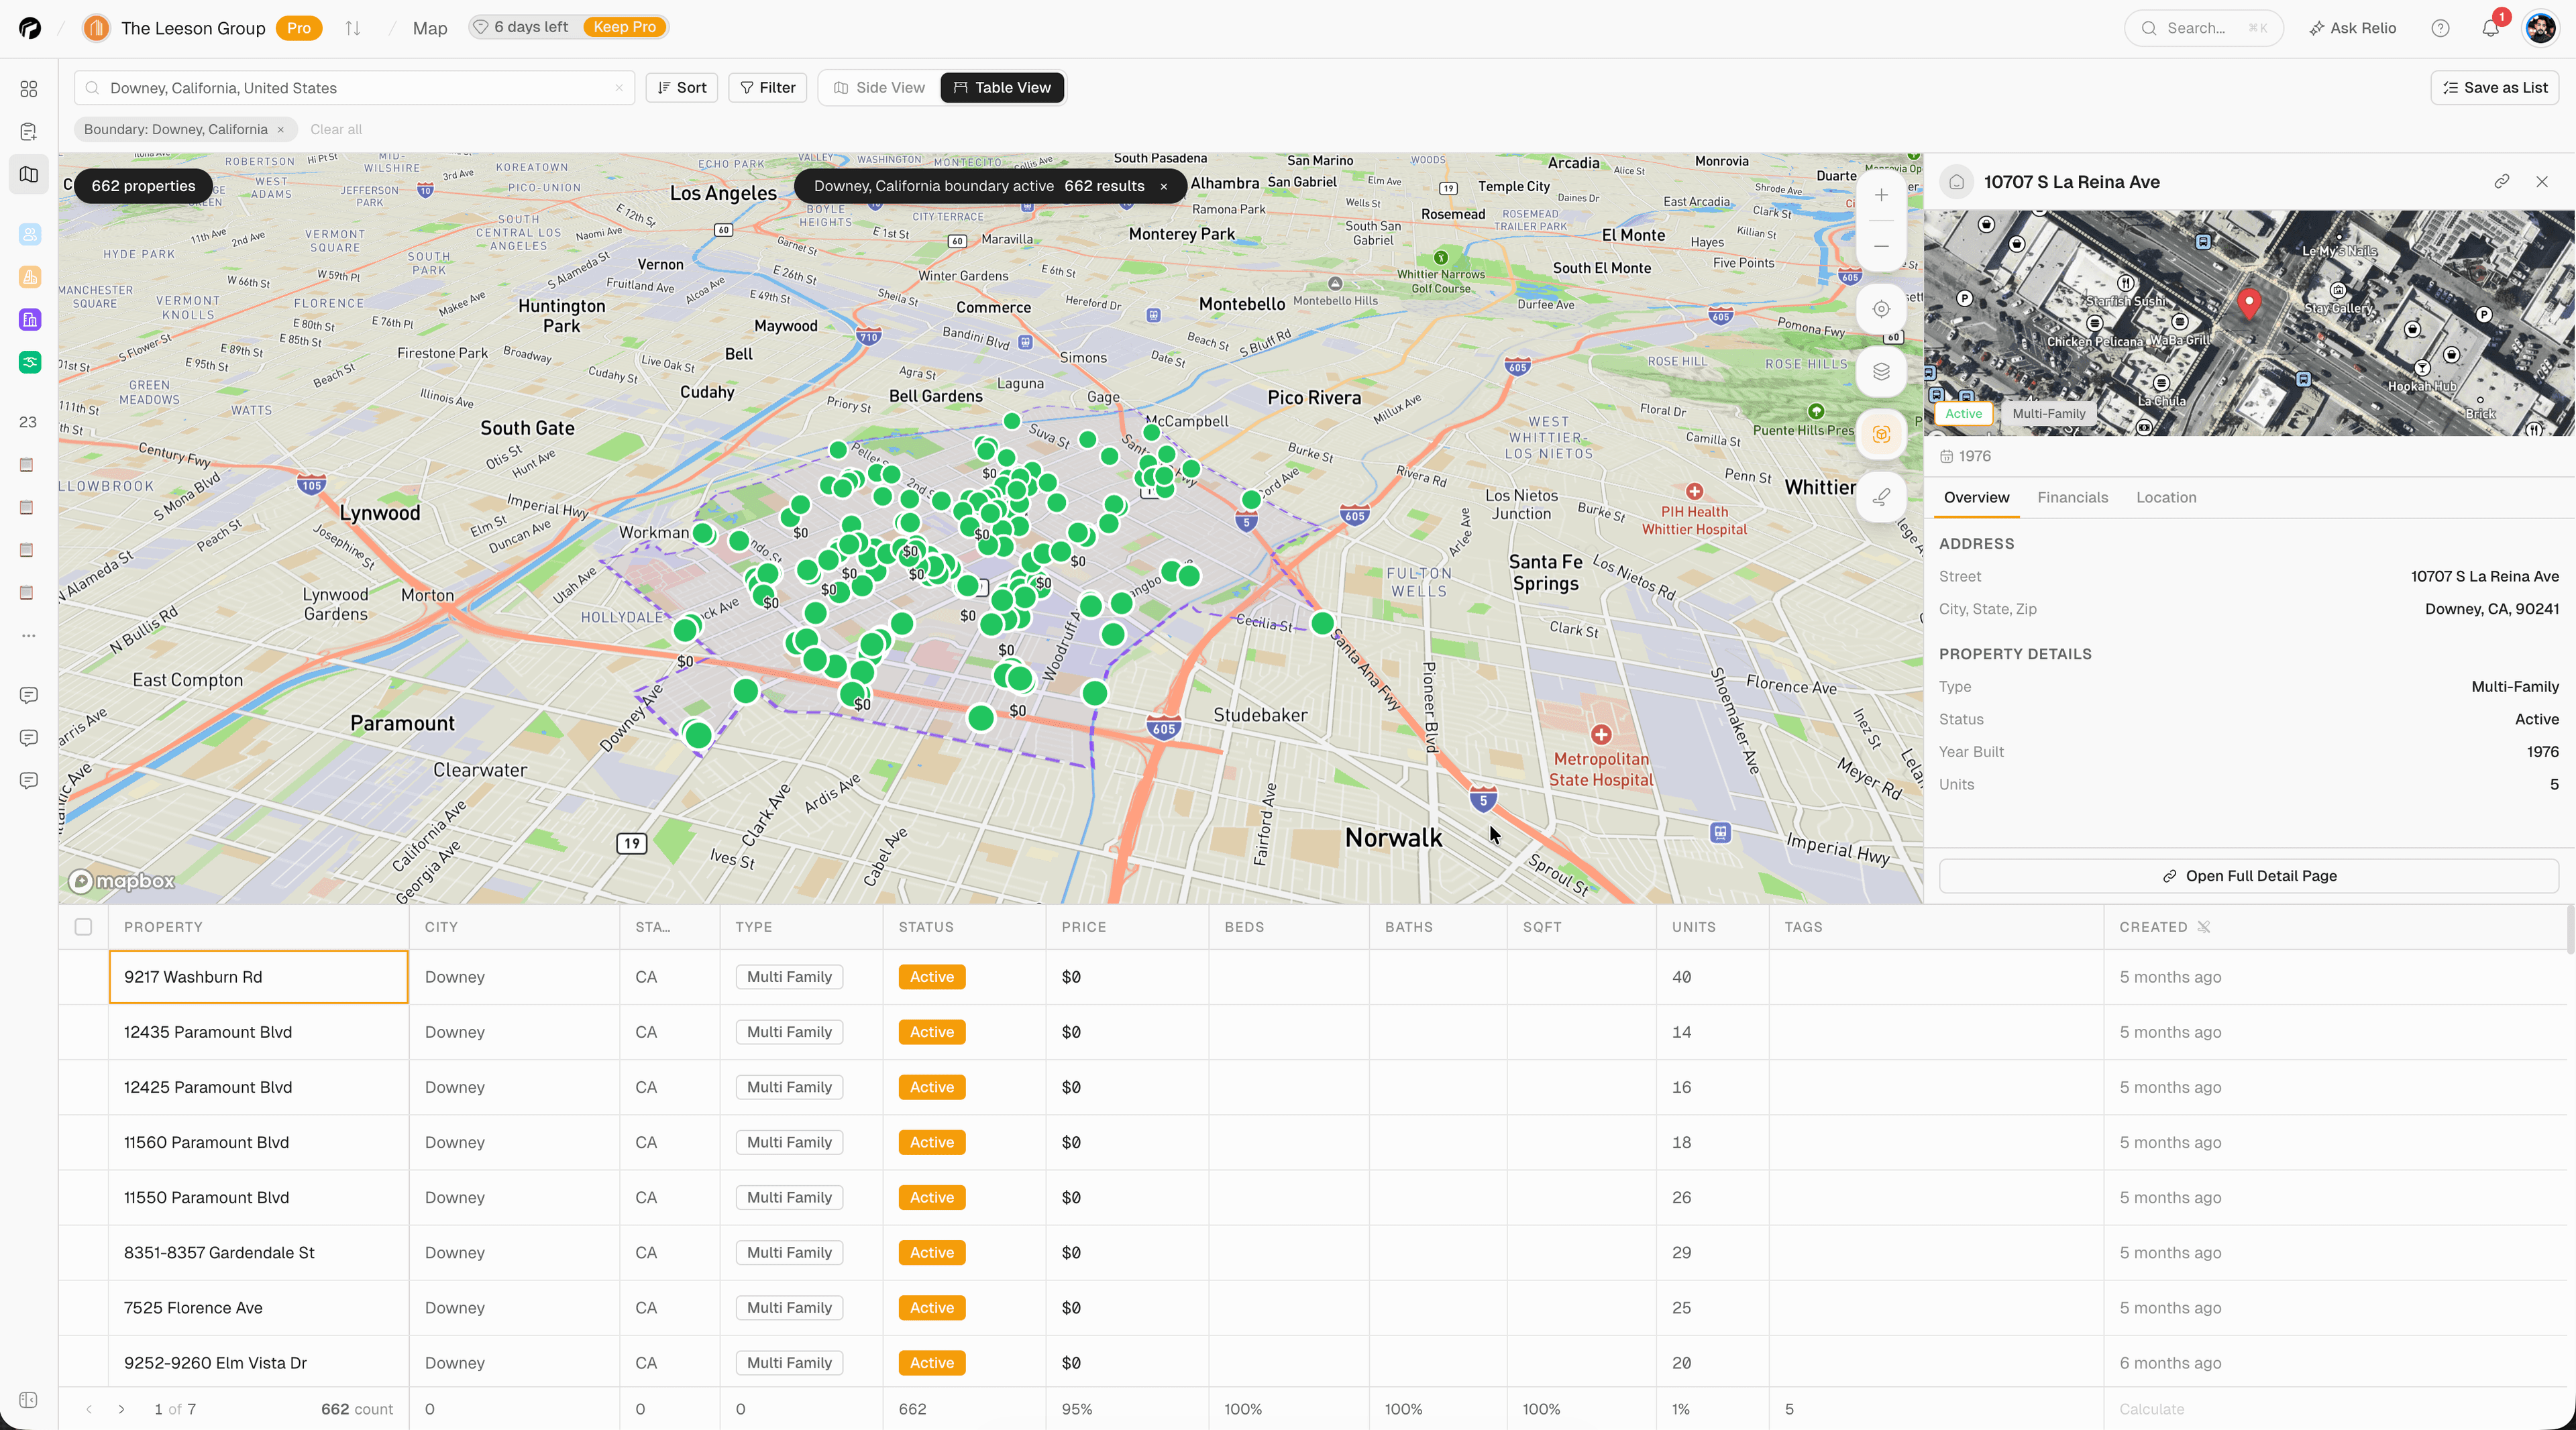Select the boundary drawing tool
Image resolution: width=2576 pixels, height=1430 pixels.
pyautogui.click(x=1881, y=497)
